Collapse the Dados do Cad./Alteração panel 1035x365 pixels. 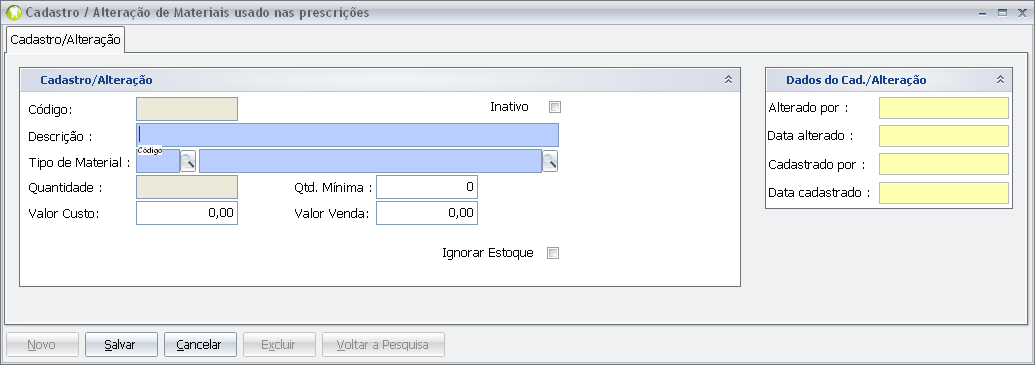point(1001,80)
